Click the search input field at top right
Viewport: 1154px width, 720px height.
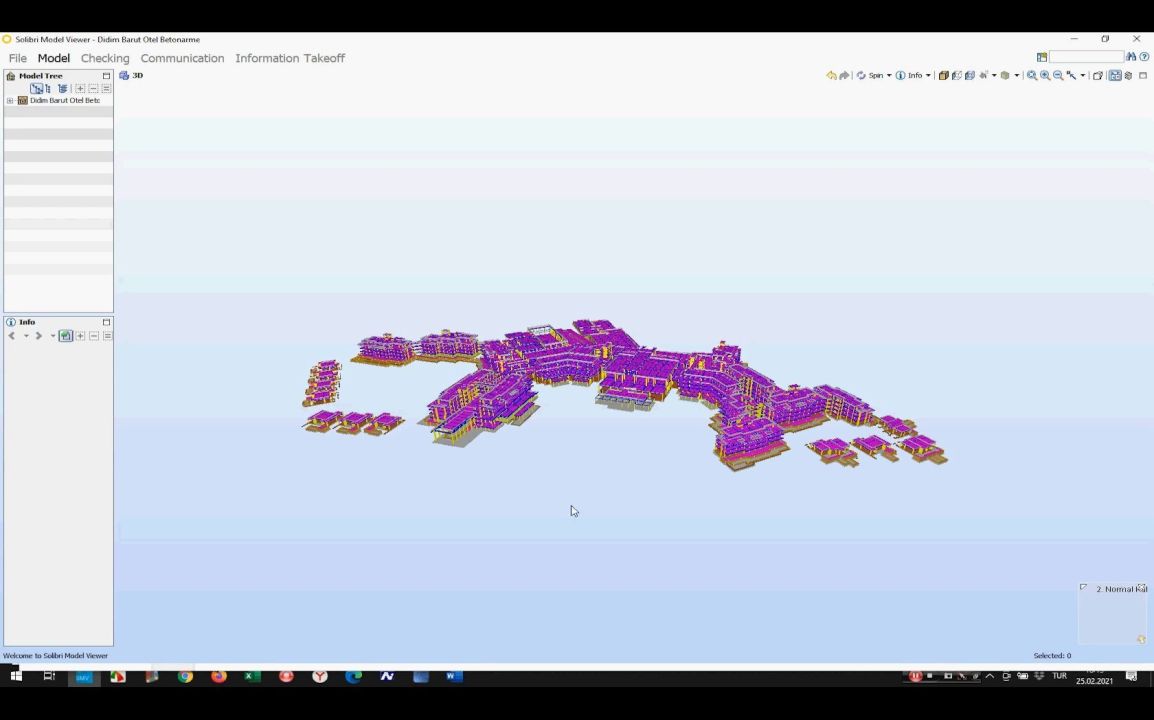(1086, 57)
